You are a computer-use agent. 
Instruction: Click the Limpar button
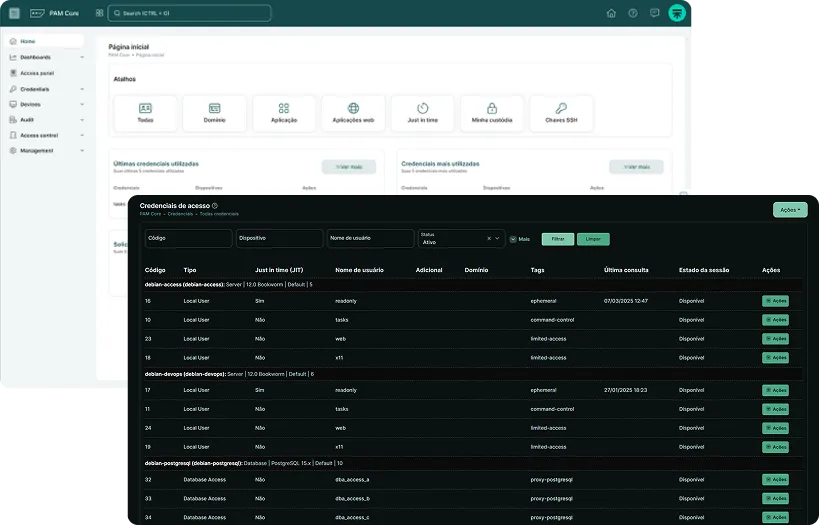click(593, 239)
